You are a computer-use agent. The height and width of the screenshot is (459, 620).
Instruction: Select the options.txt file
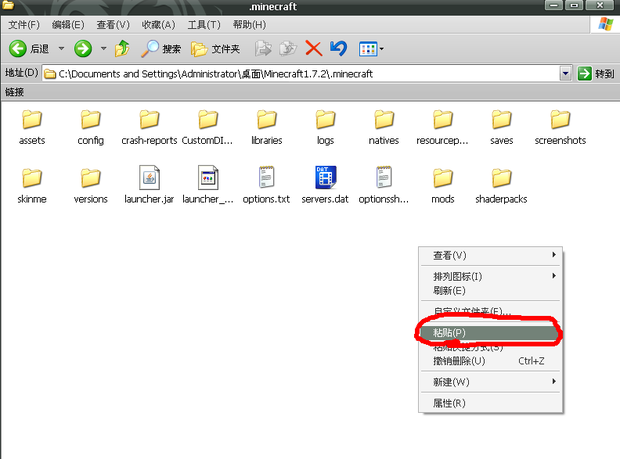pyautogui.click(x=267, y=185)
